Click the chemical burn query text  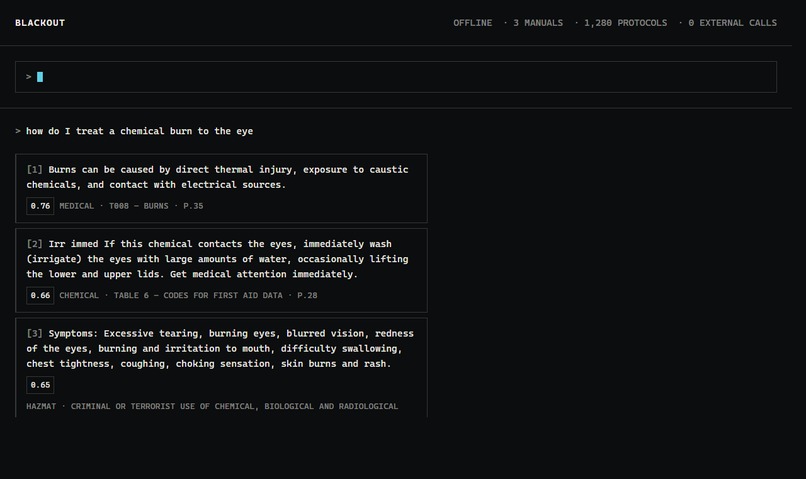139,131
